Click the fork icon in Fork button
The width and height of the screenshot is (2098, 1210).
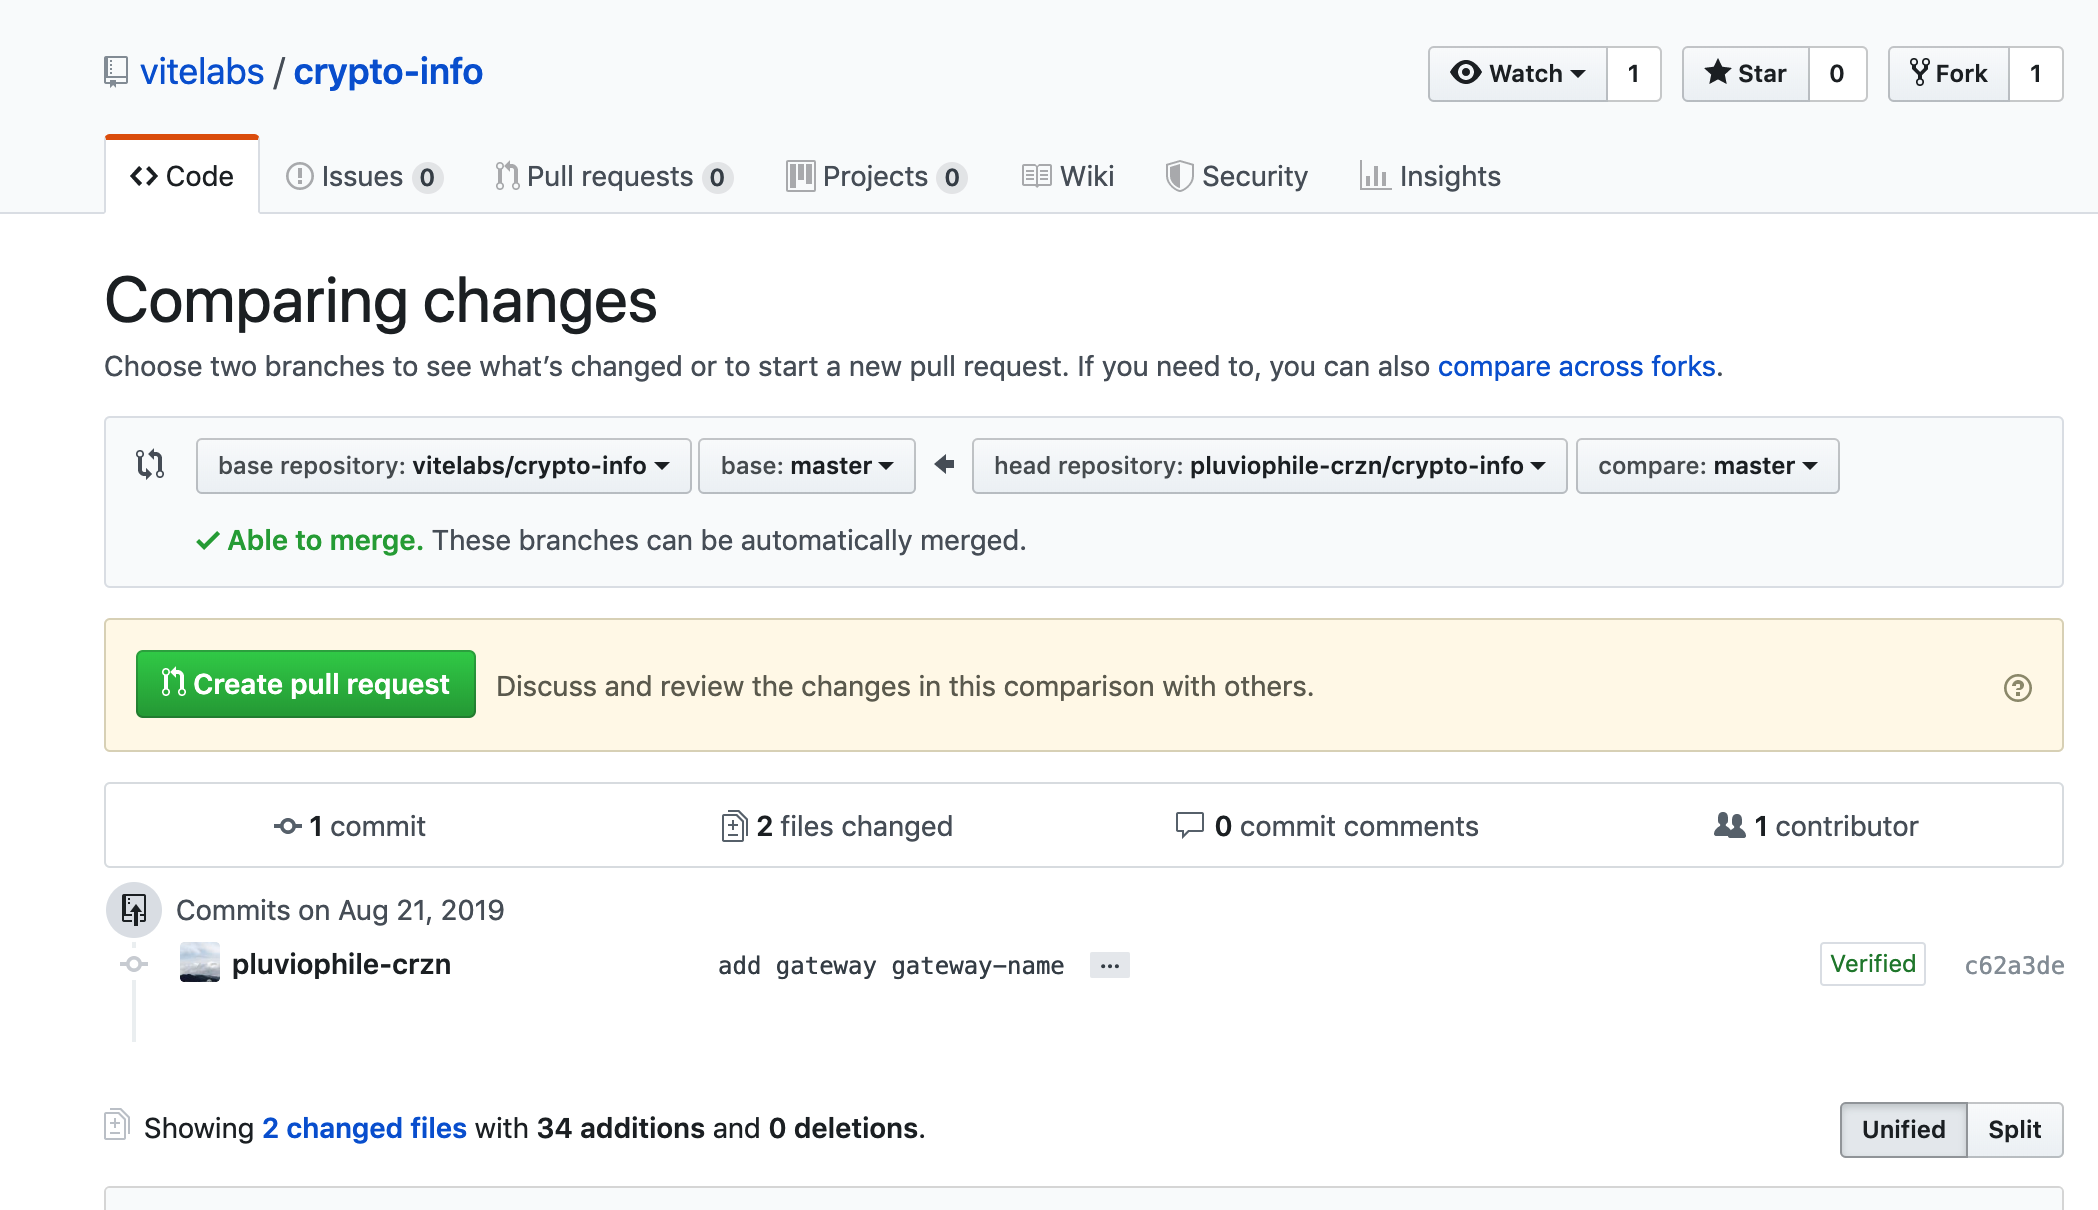1919,72
